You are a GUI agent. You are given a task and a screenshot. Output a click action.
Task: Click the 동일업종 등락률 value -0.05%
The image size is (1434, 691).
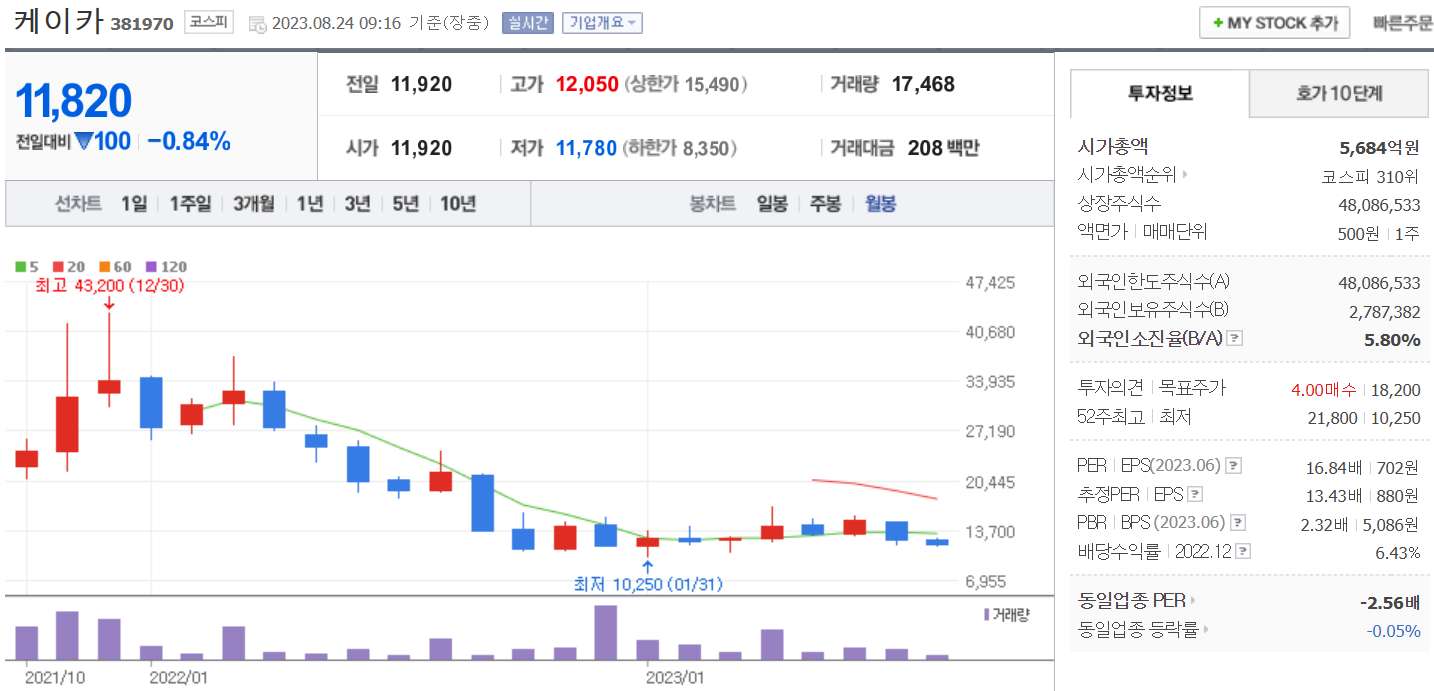[x=1393, y=631]
